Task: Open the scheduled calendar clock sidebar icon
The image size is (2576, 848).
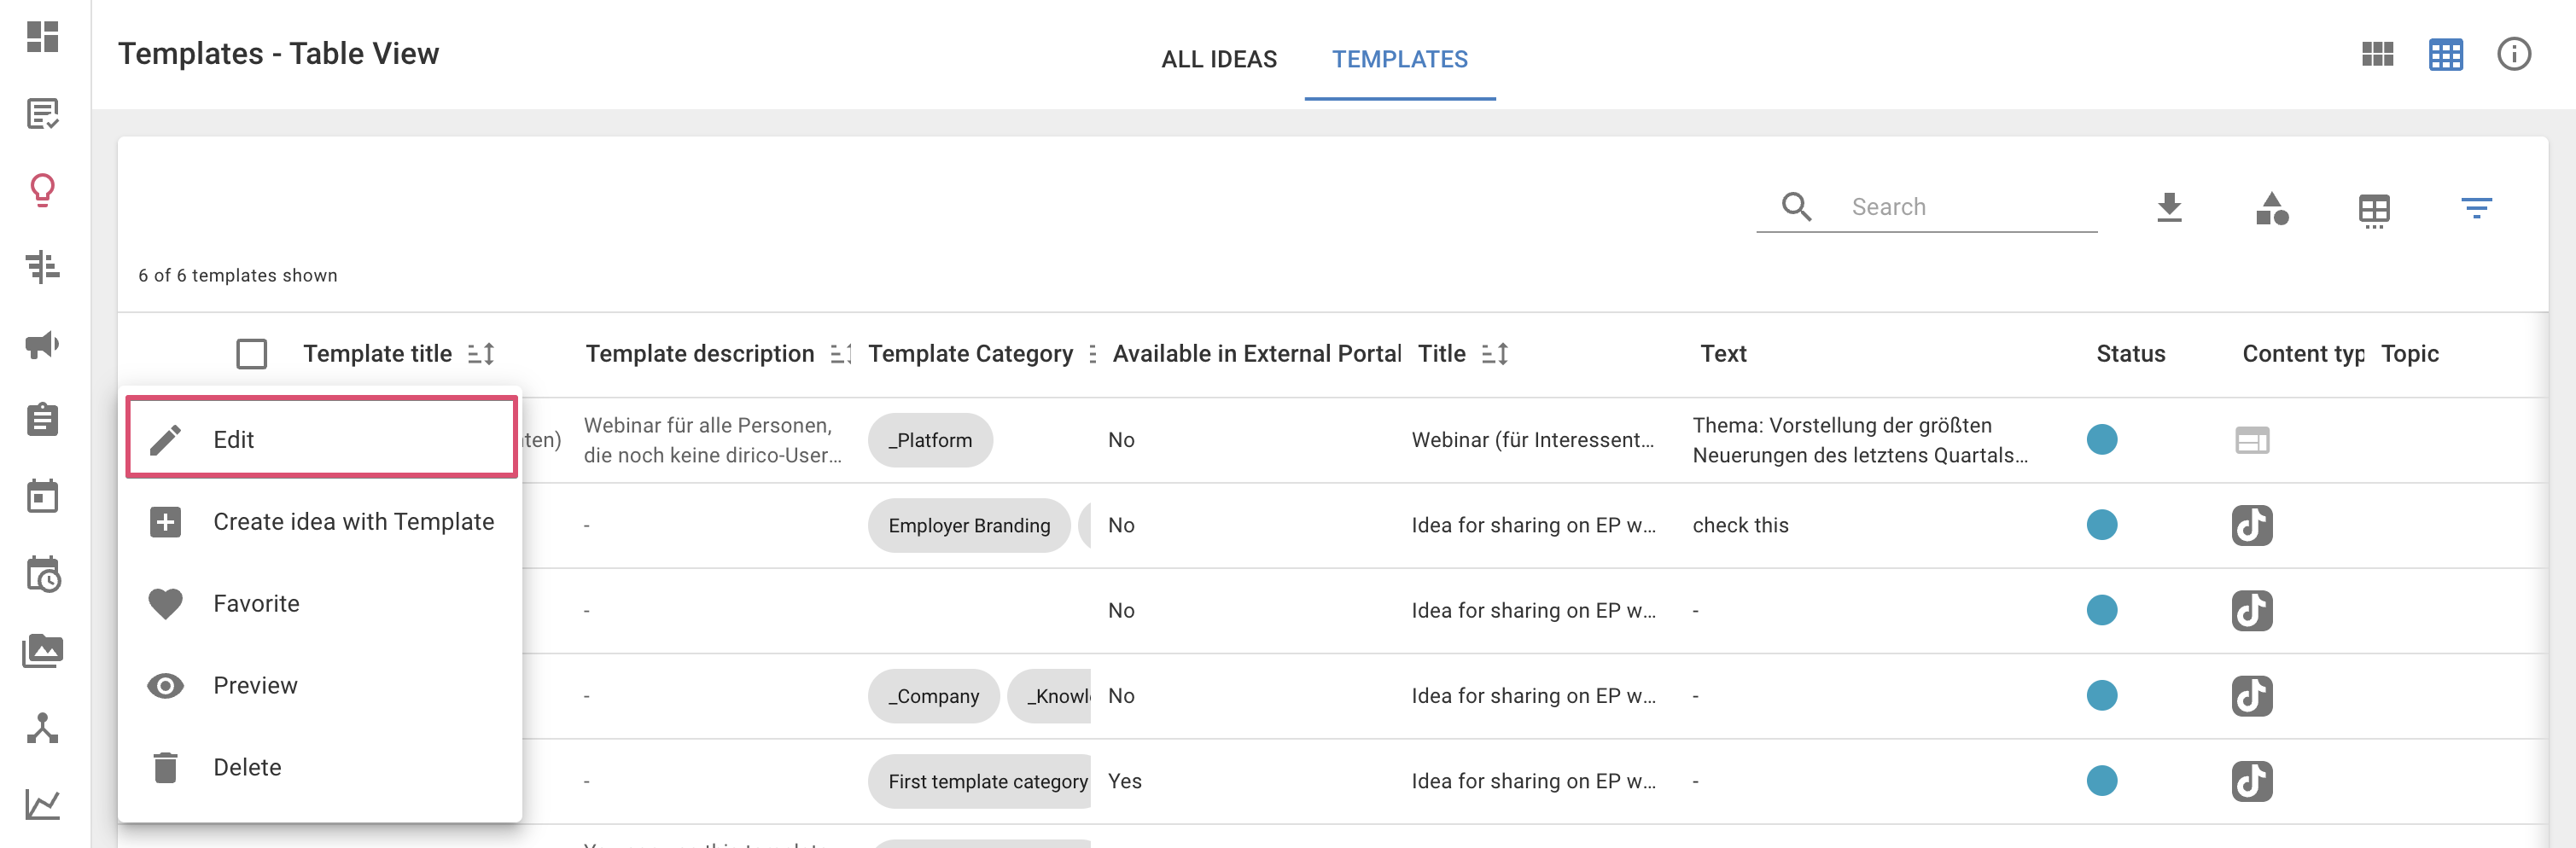Action: [x=42, y=574]
